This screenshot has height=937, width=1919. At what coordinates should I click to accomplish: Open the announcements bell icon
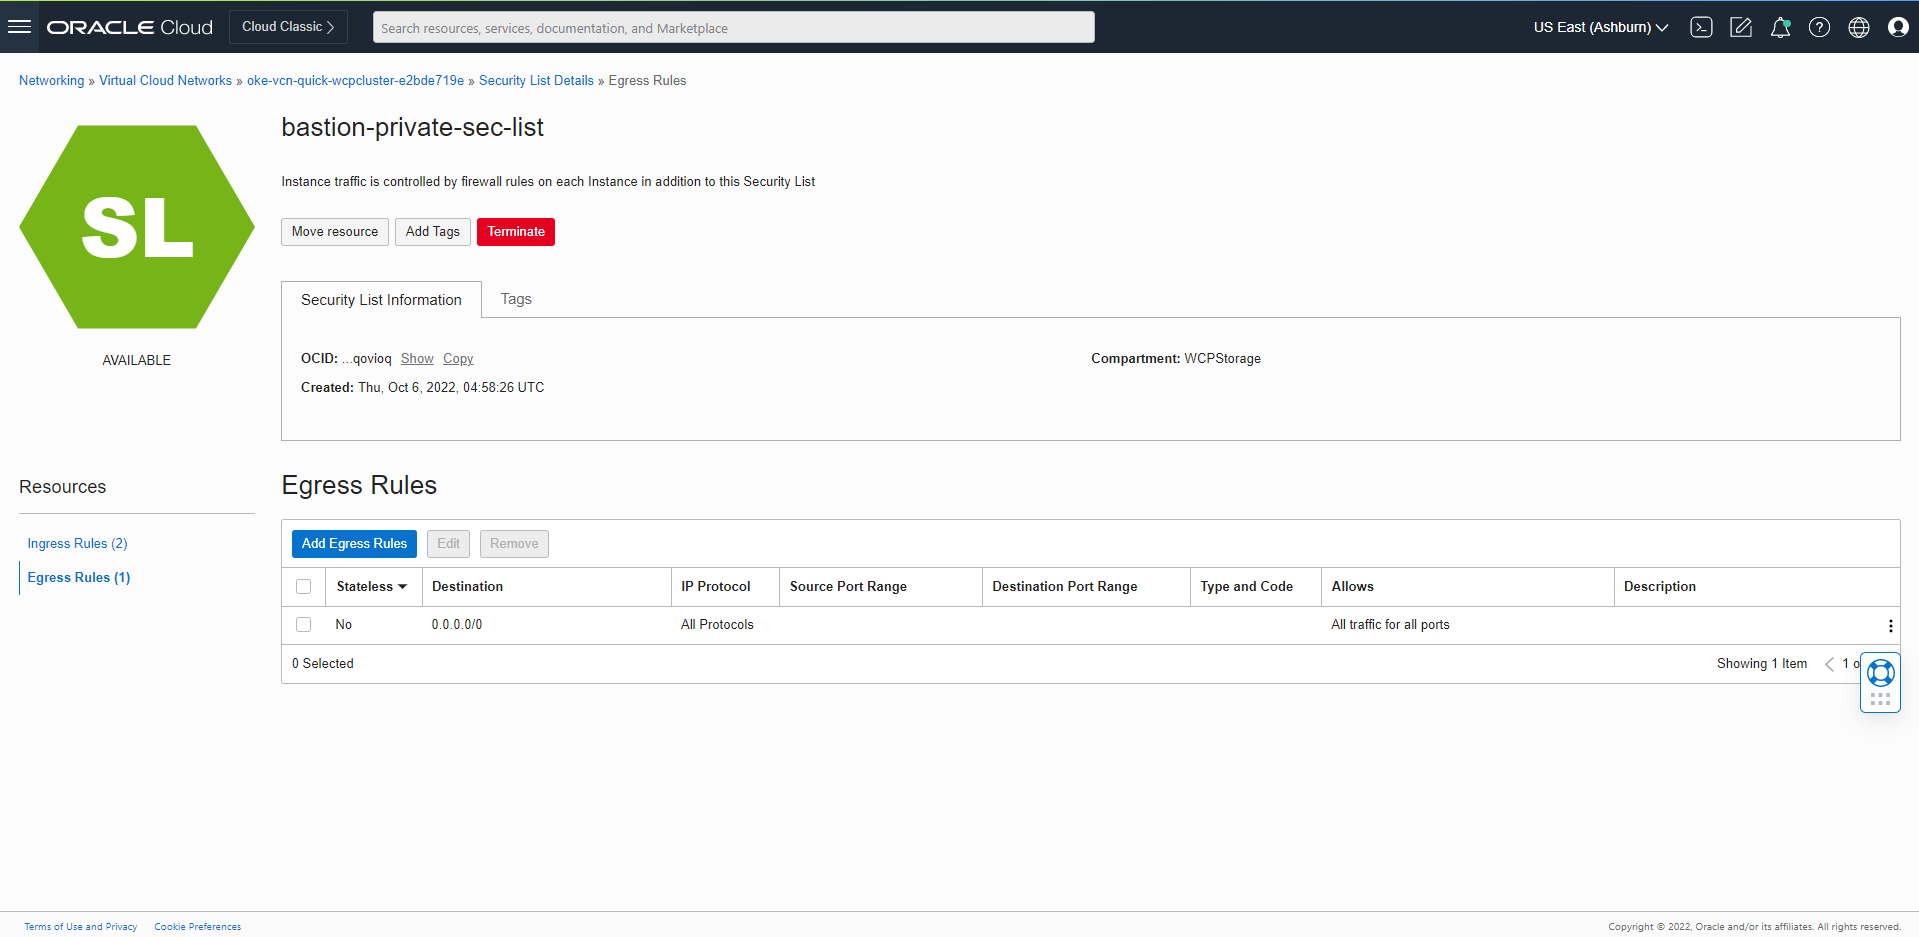click(x=1780, y=27)
